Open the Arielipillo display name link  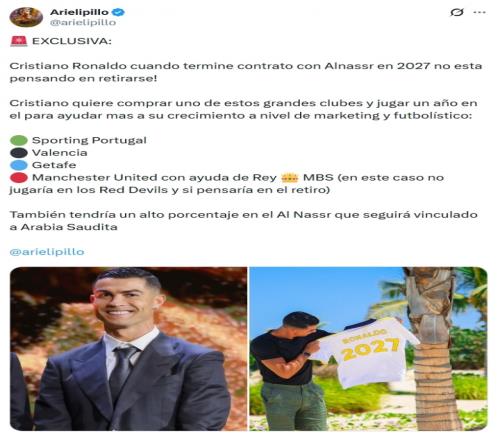79,12
